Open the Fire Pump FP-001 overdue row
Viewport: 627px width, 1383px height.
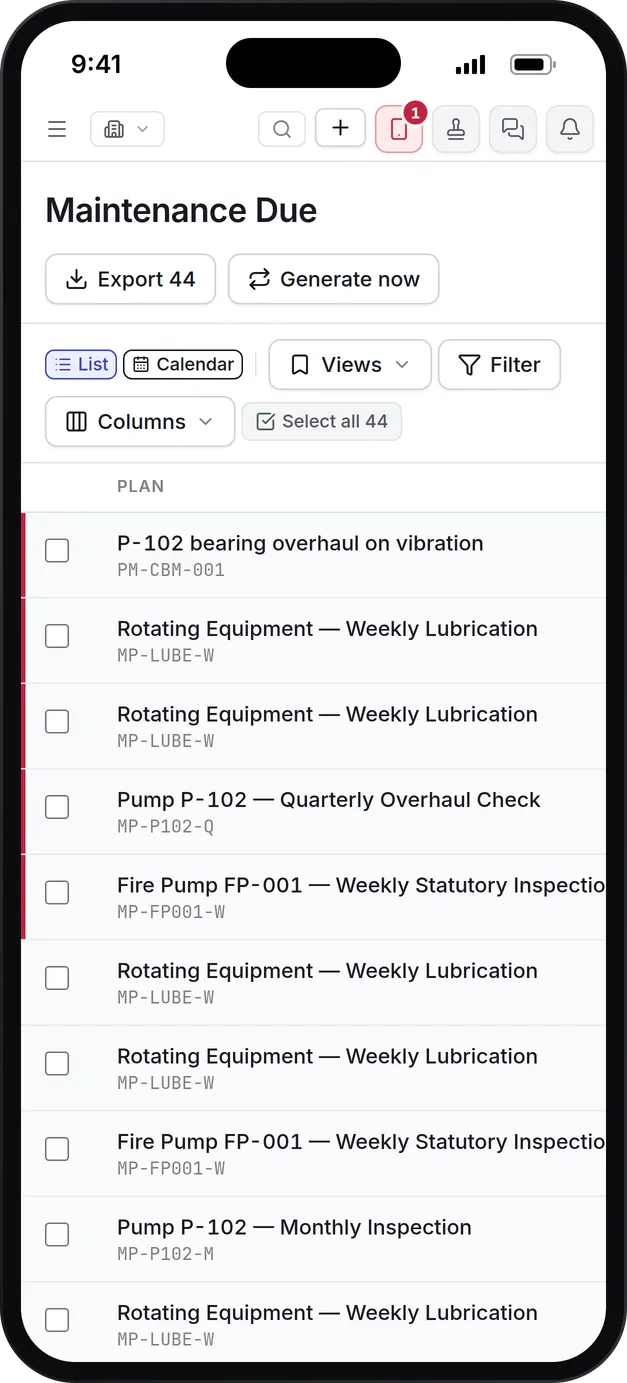(x=313, y=897)
